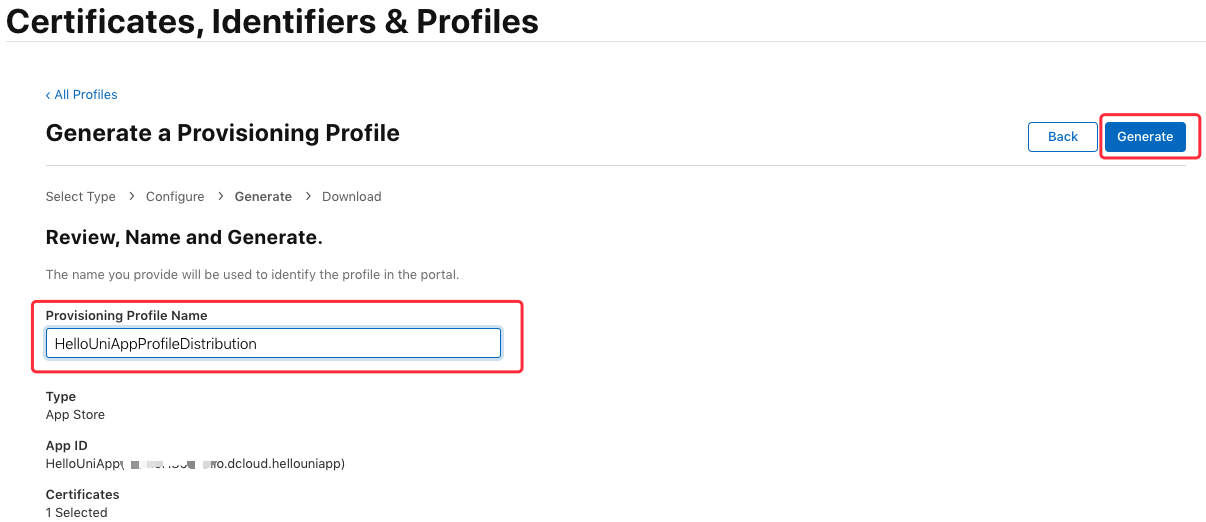Click the 'Certificates' section label
1206x522 pixels.
[x=82, y=495]
